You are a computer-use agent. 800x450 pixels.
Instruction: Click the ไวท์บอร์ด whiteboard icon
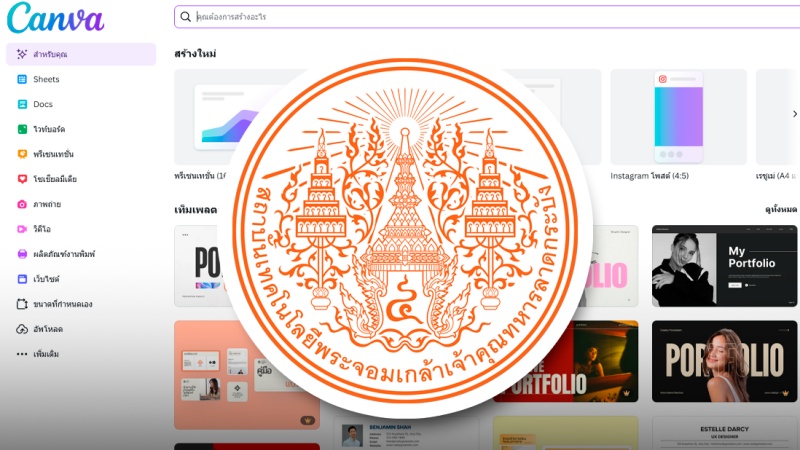tap(22, 129)
